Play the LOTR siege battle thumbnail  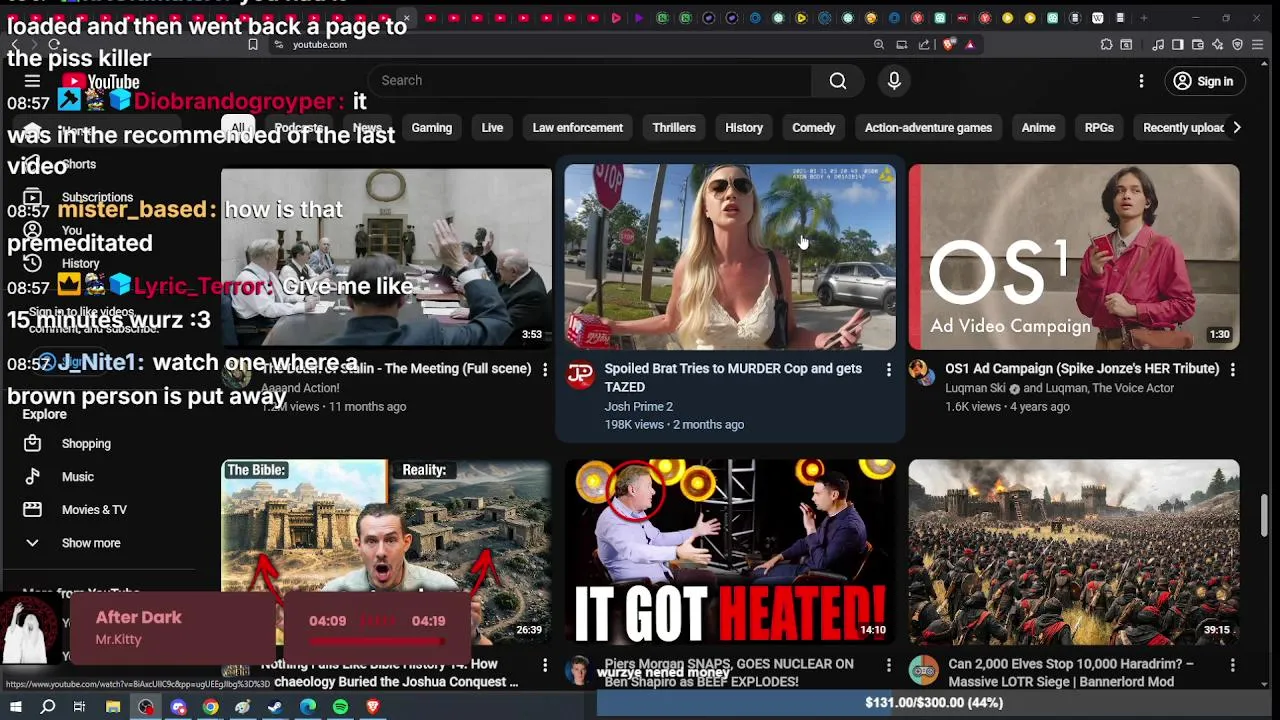pos(1074,552)
